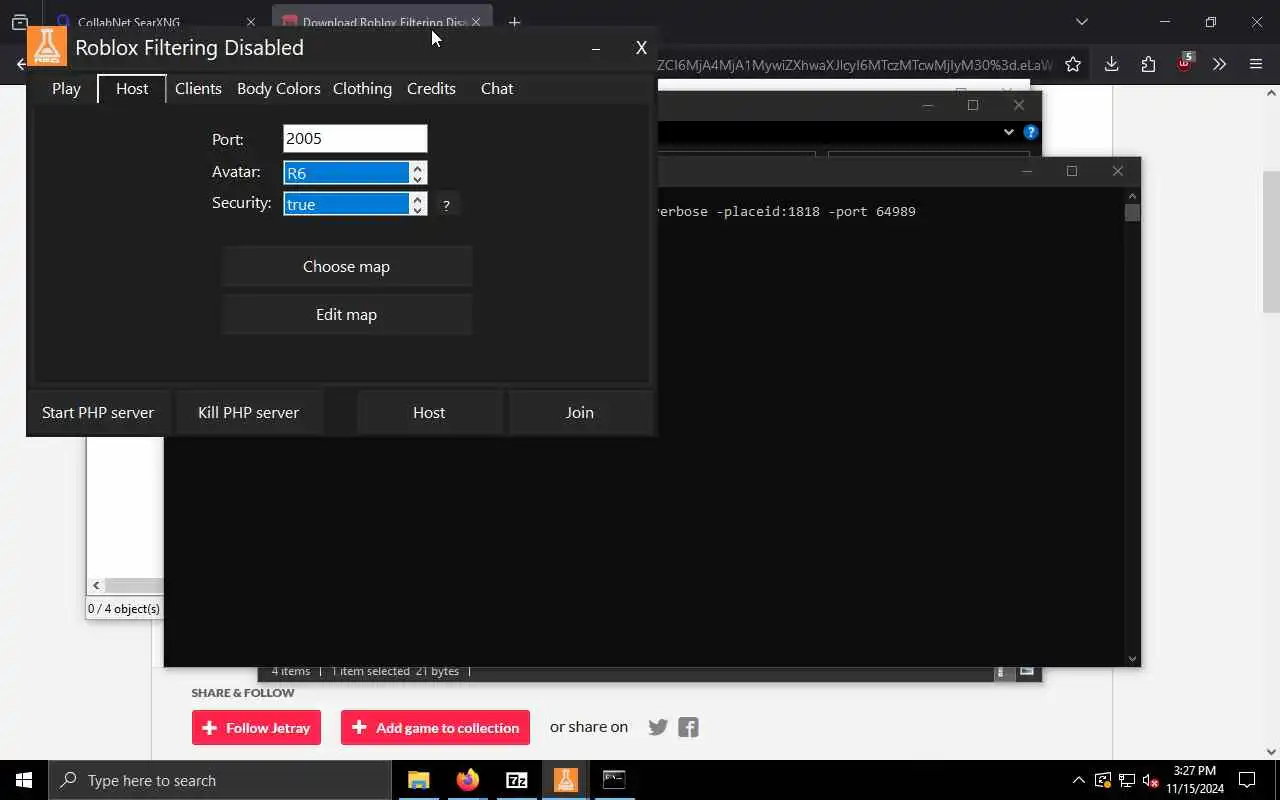Click the console scrollbar's down arrow
Viewport: 1280px width, 800px height.
coord(1132,658)
